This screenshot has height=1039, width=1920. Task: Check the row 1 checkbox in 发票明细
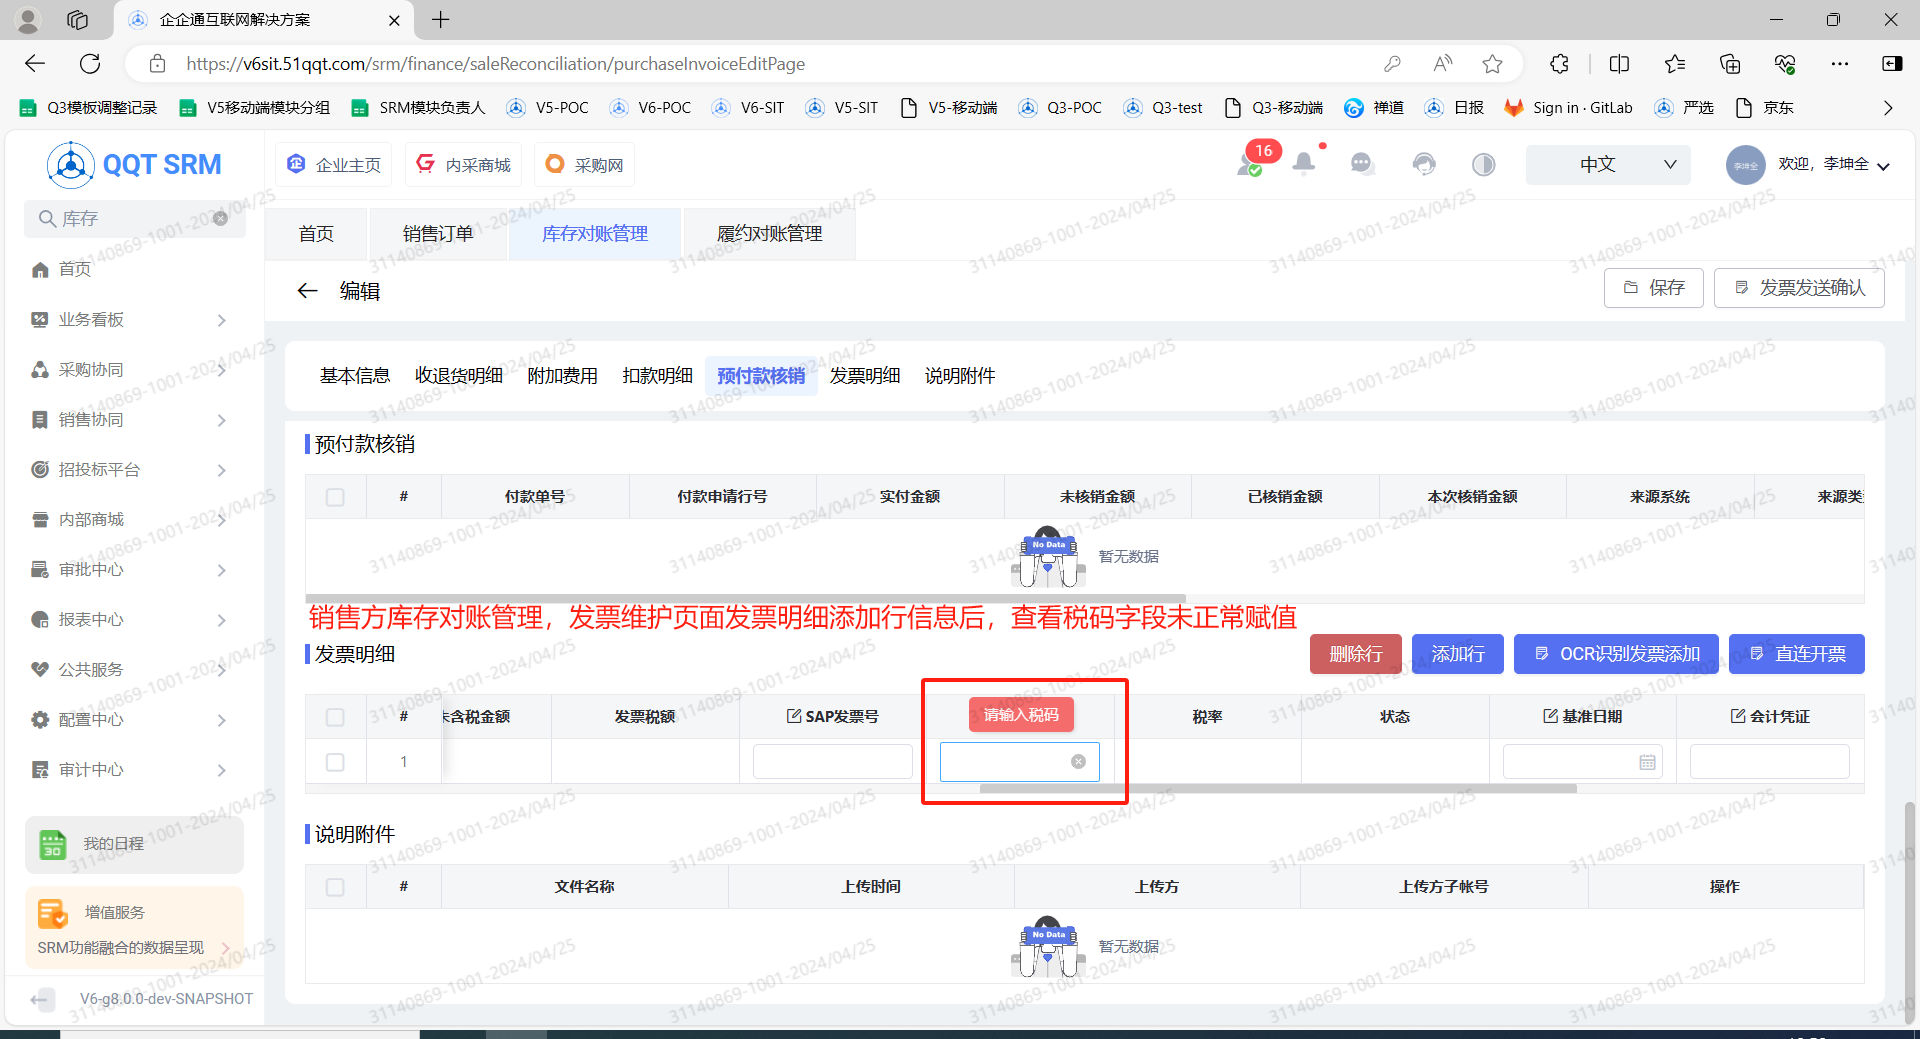pos(335,762)
